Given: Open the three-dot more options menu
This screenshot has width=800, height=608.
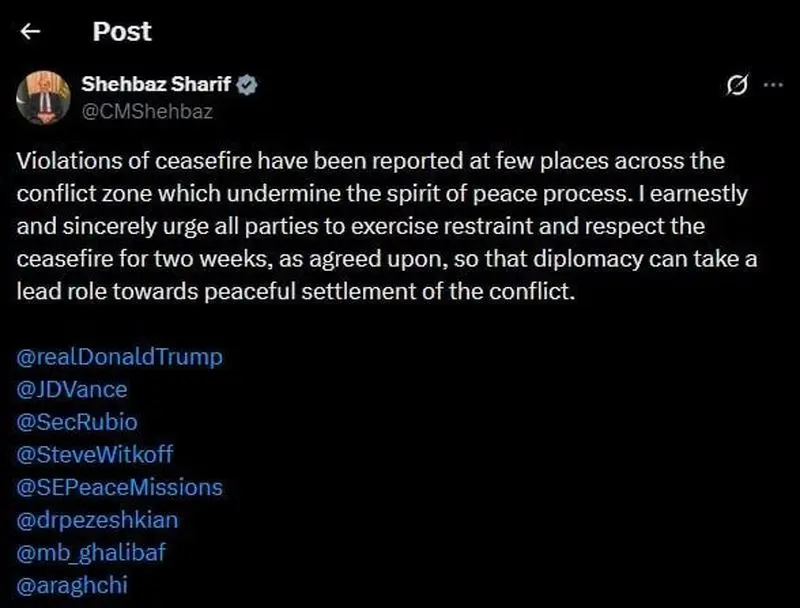Looking at the screenshot, I should (x=773, y=86).
